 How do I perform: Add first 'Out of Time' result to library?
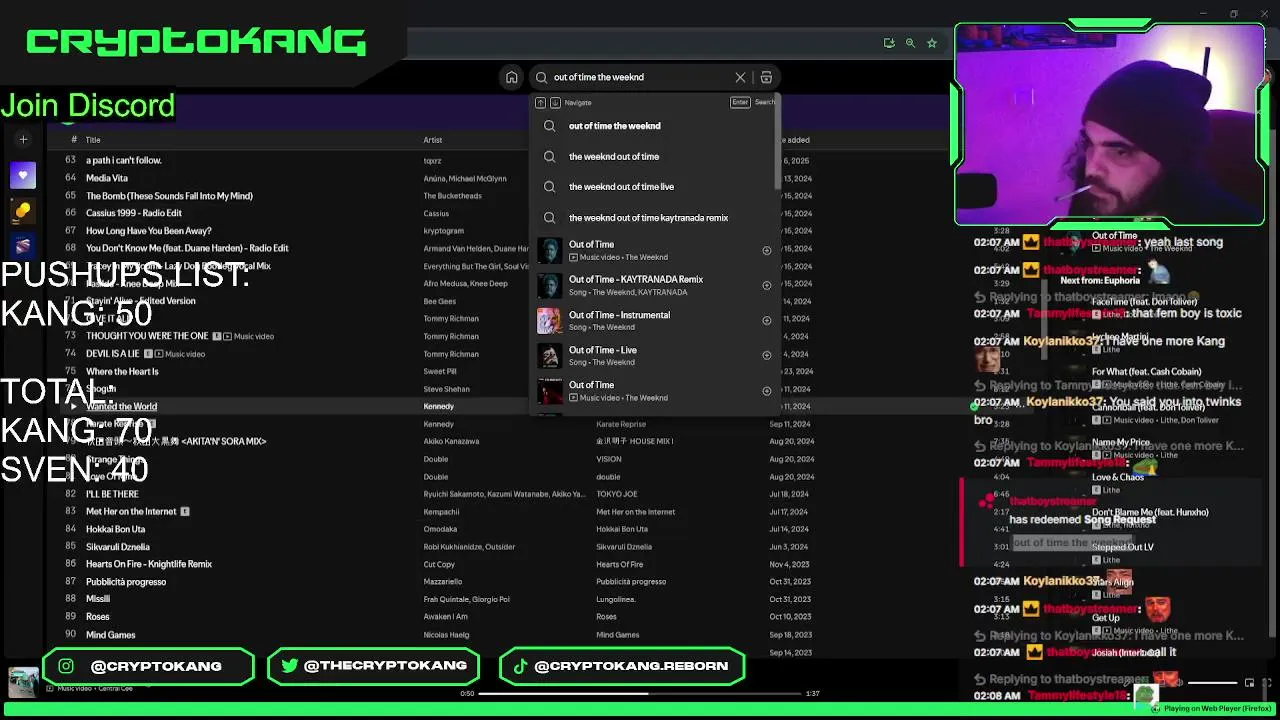point(767,250)
